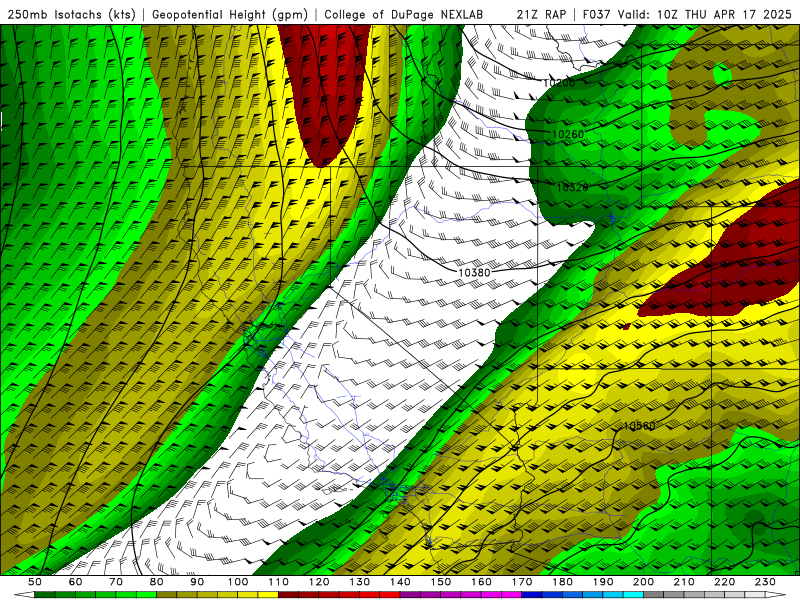Click the 10380 height contour label
This screenshot has height=600, width=800.
[474, 272]
